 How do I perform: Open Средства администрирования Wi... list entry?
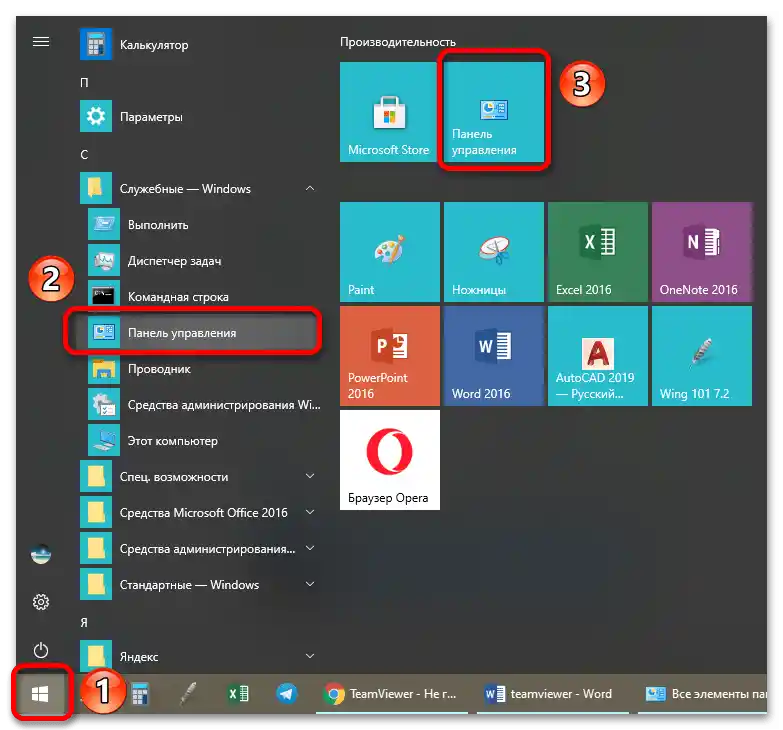point(200,404)
